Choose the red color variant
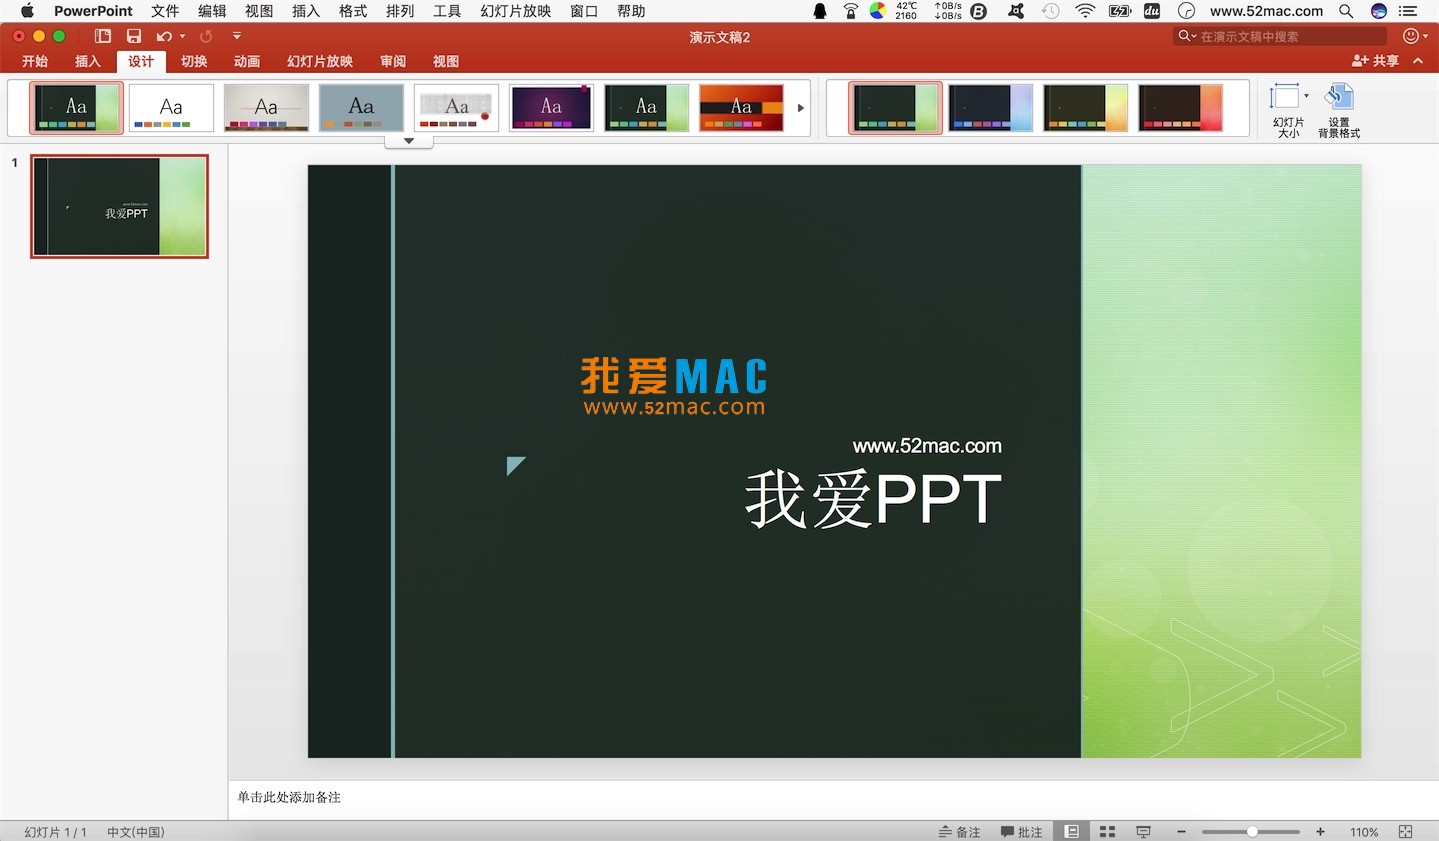 [1180, 108]
